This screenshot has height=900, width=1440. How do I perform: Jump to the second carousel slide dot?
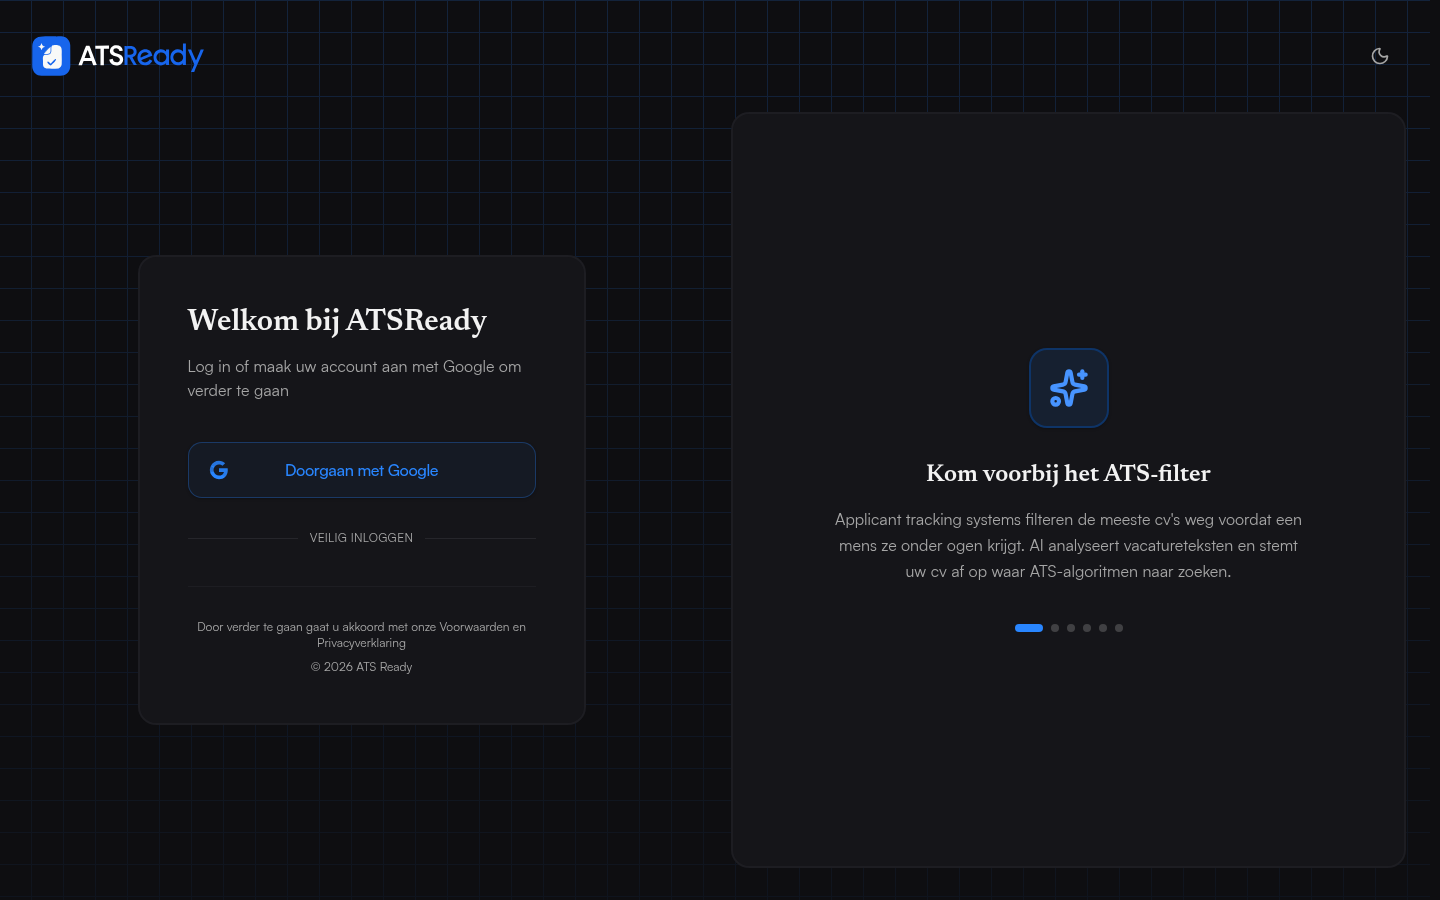pyautogui.click(x=1055, y=628)
